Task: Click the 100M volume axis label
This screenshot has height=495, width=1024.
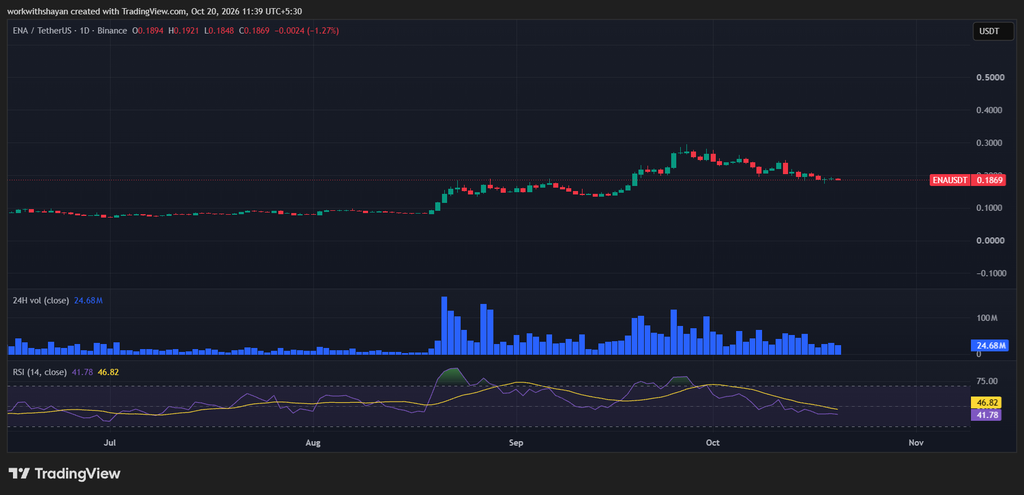Action: tap(987, 318)
